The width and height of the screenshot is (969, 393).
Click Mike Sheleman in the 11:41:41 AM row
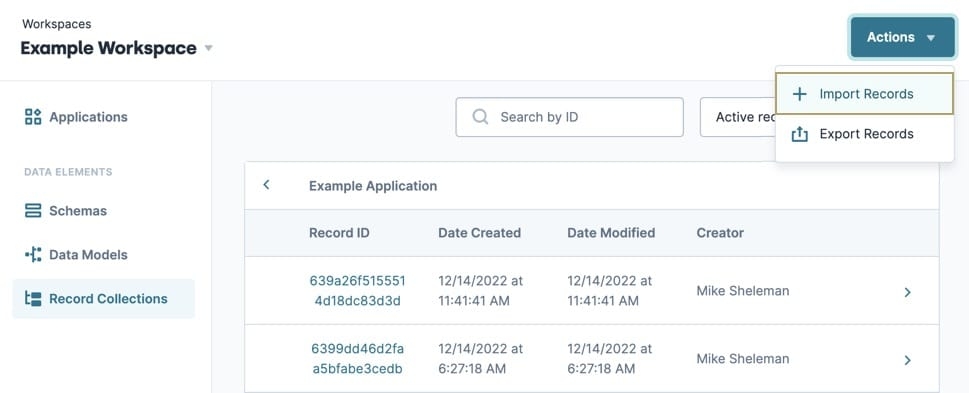743,291
